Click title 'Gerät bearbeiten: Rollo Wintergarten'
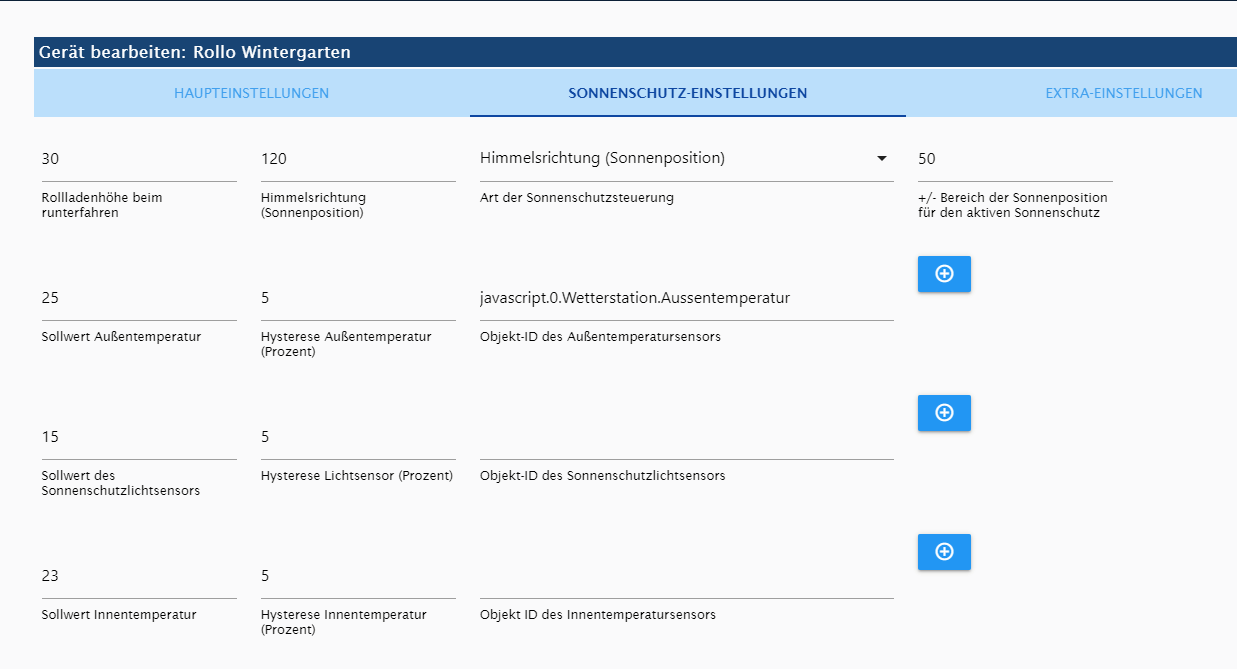The image size is (1237, 669). (x=195, y=52)
